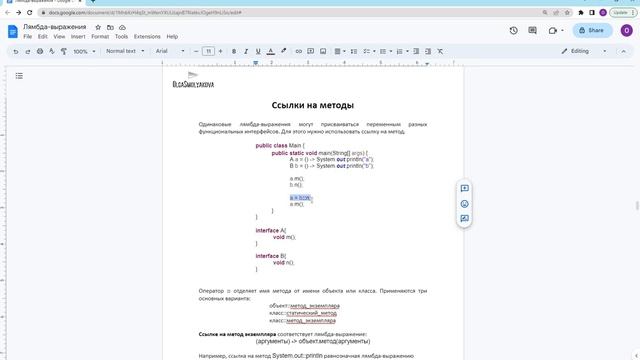The image size is (640, 360).
Task: Open the Arial font dropdown
Action: (x=170, y=51)
